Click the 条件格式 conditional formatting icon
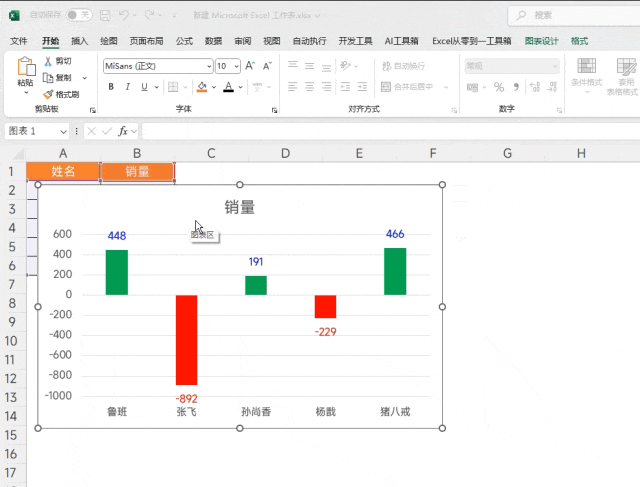 (x=587, y=66)
